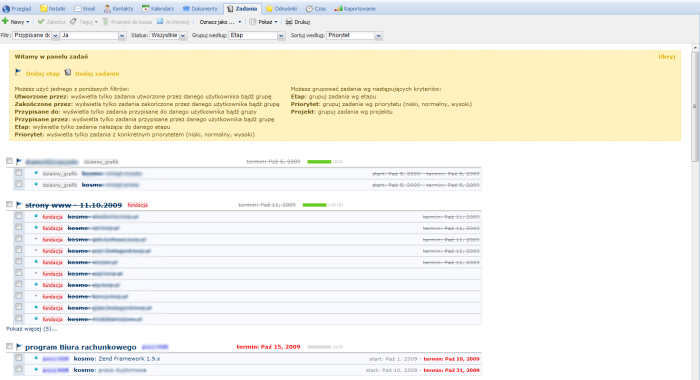Click the vertical scrollbar thumb

(x=695, y=107)
